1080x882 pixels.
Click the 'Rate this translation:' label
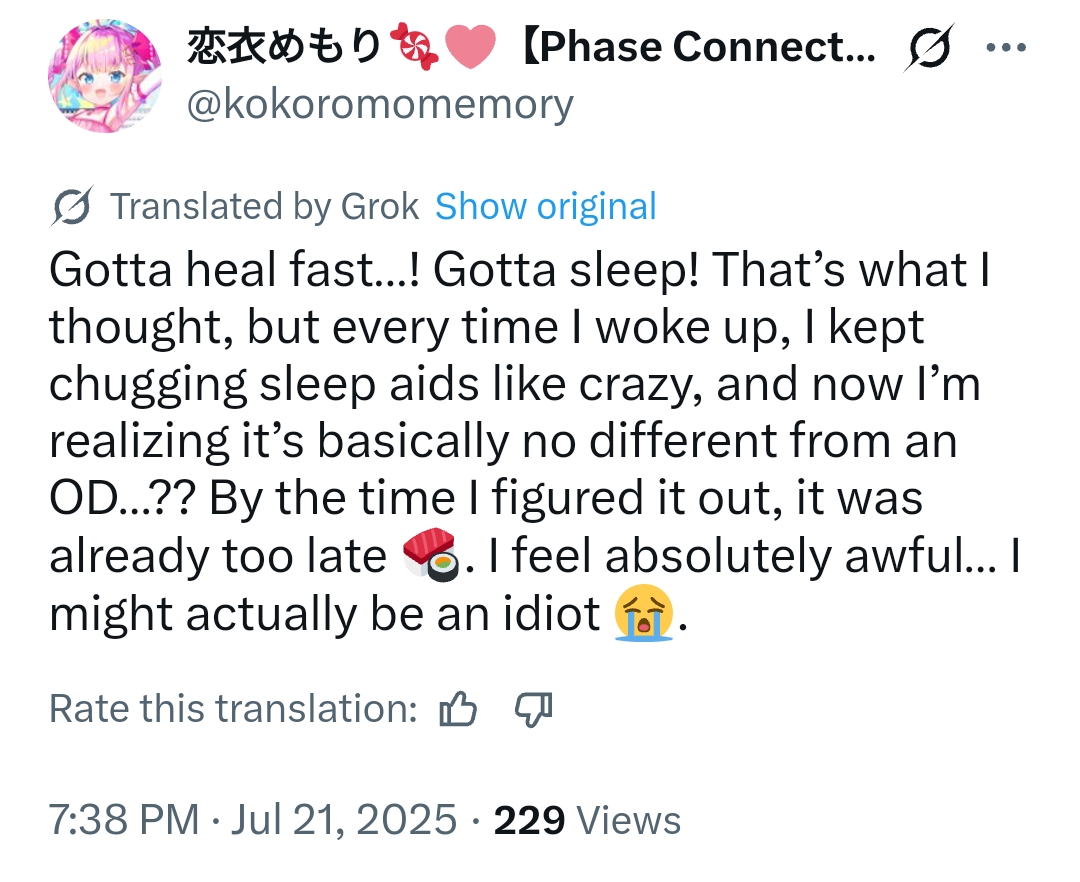coord(233,710)
